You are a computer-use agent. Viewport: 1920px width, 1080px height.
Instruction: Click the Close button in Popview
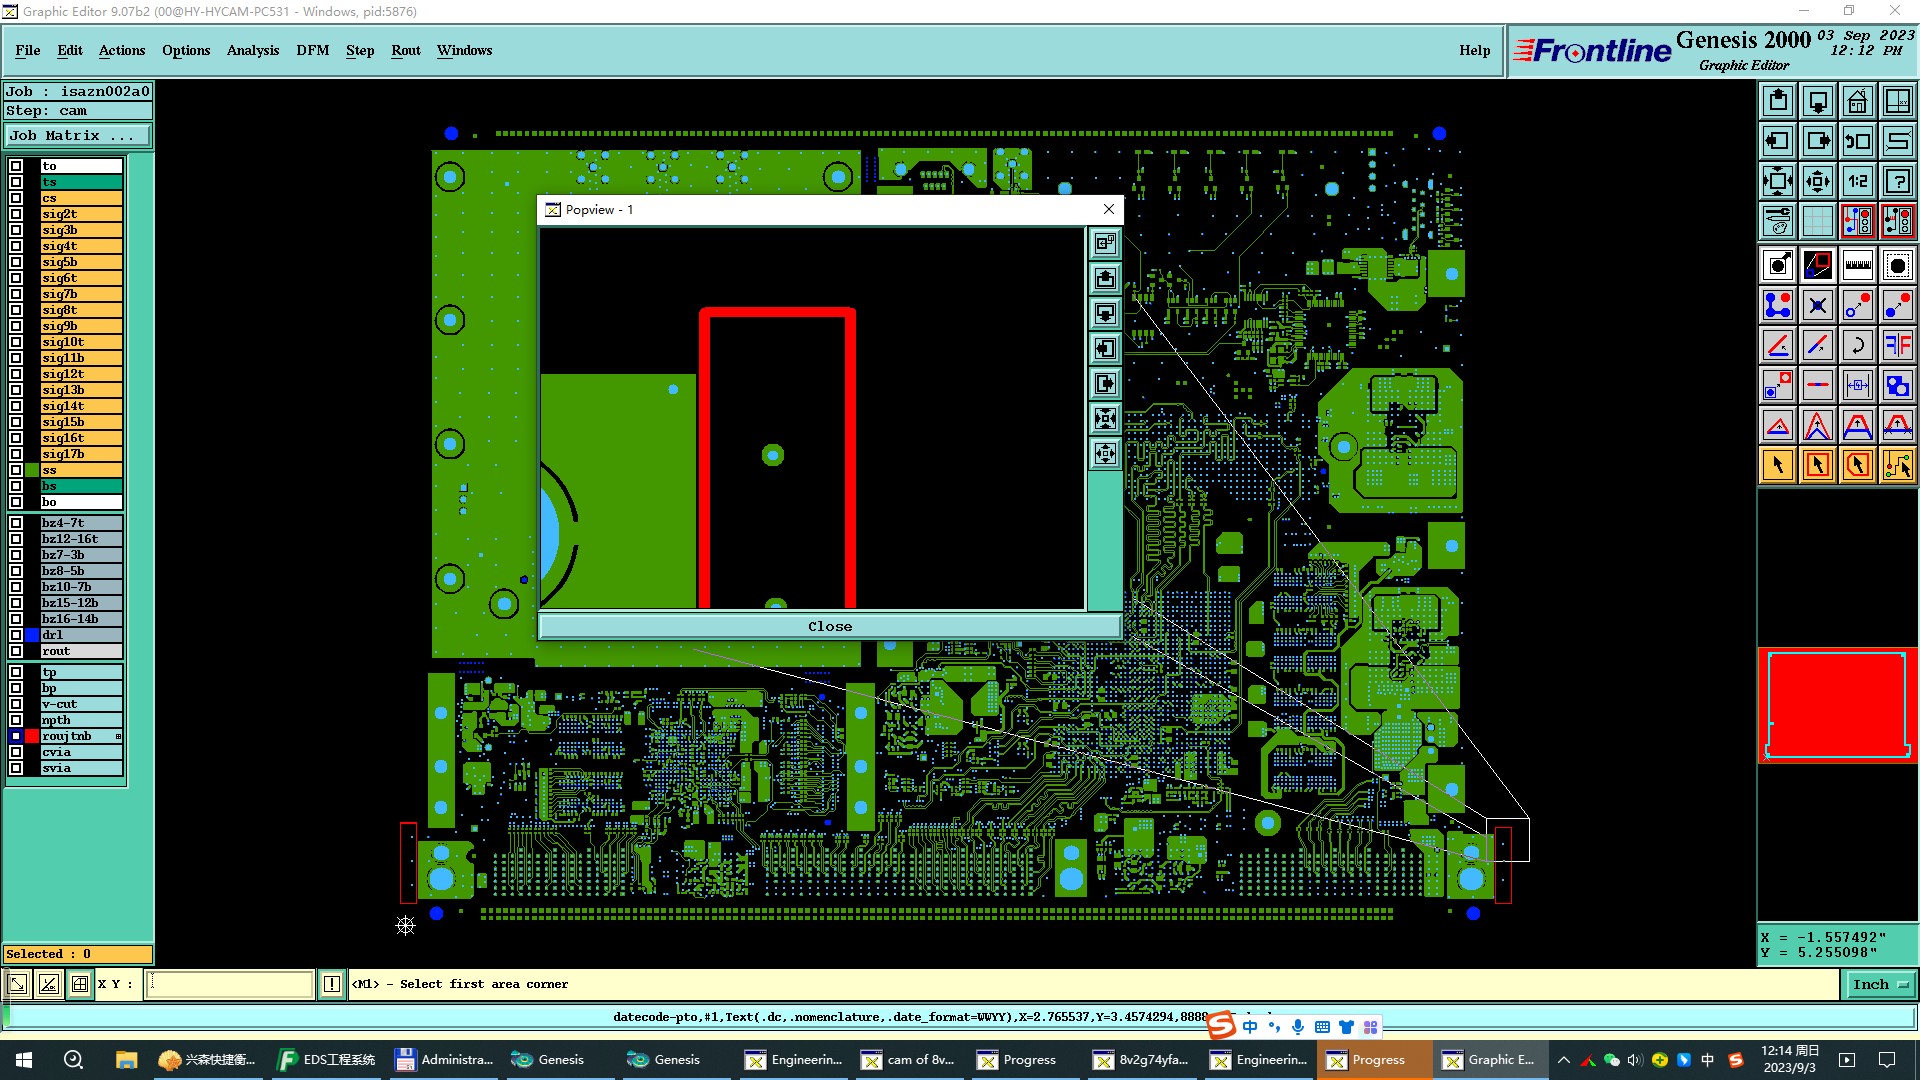829,627
